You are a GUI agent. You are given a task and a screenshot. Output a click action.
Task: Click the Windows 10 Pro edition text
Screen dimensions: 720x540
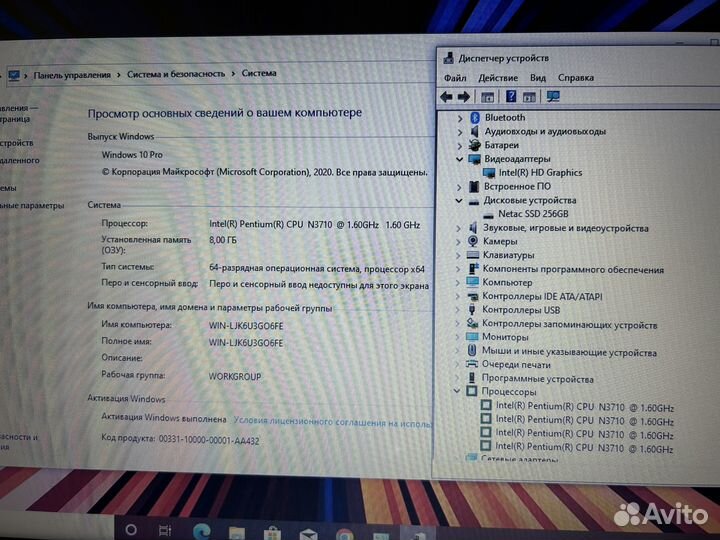coord(132,155)
